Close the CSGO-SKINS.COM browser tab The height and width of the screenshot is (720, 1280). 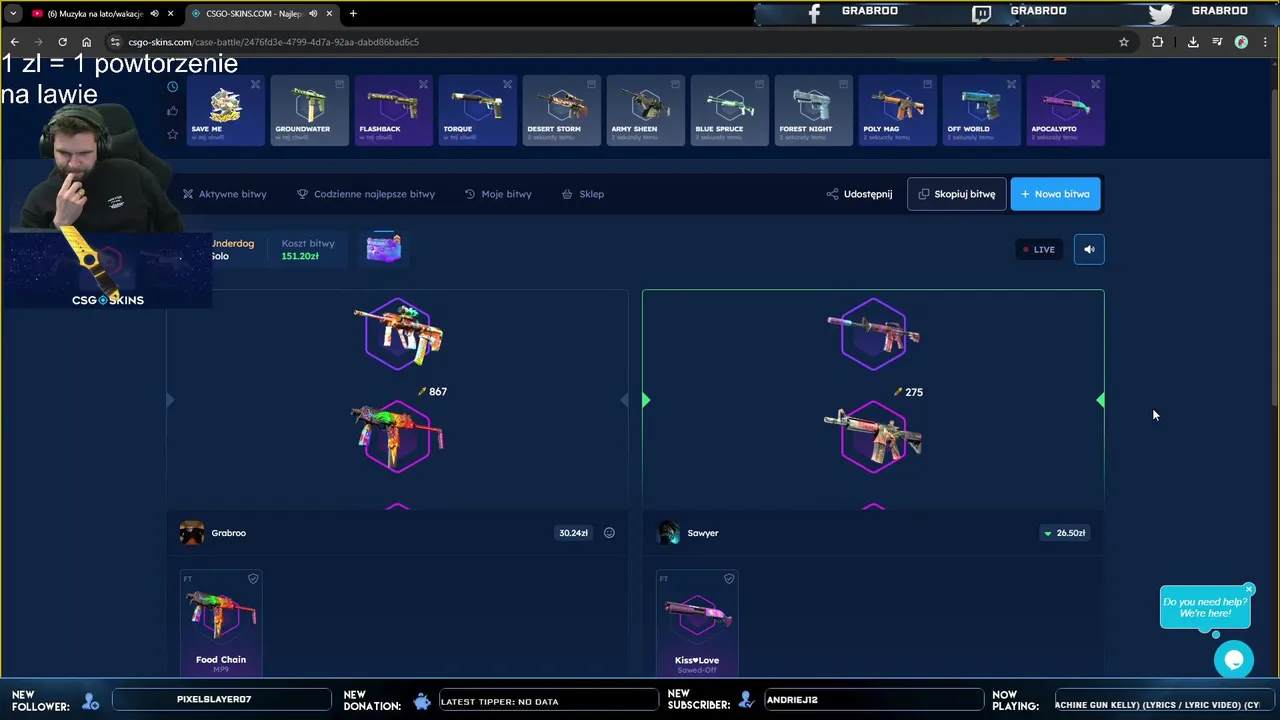tap(329, 14)
